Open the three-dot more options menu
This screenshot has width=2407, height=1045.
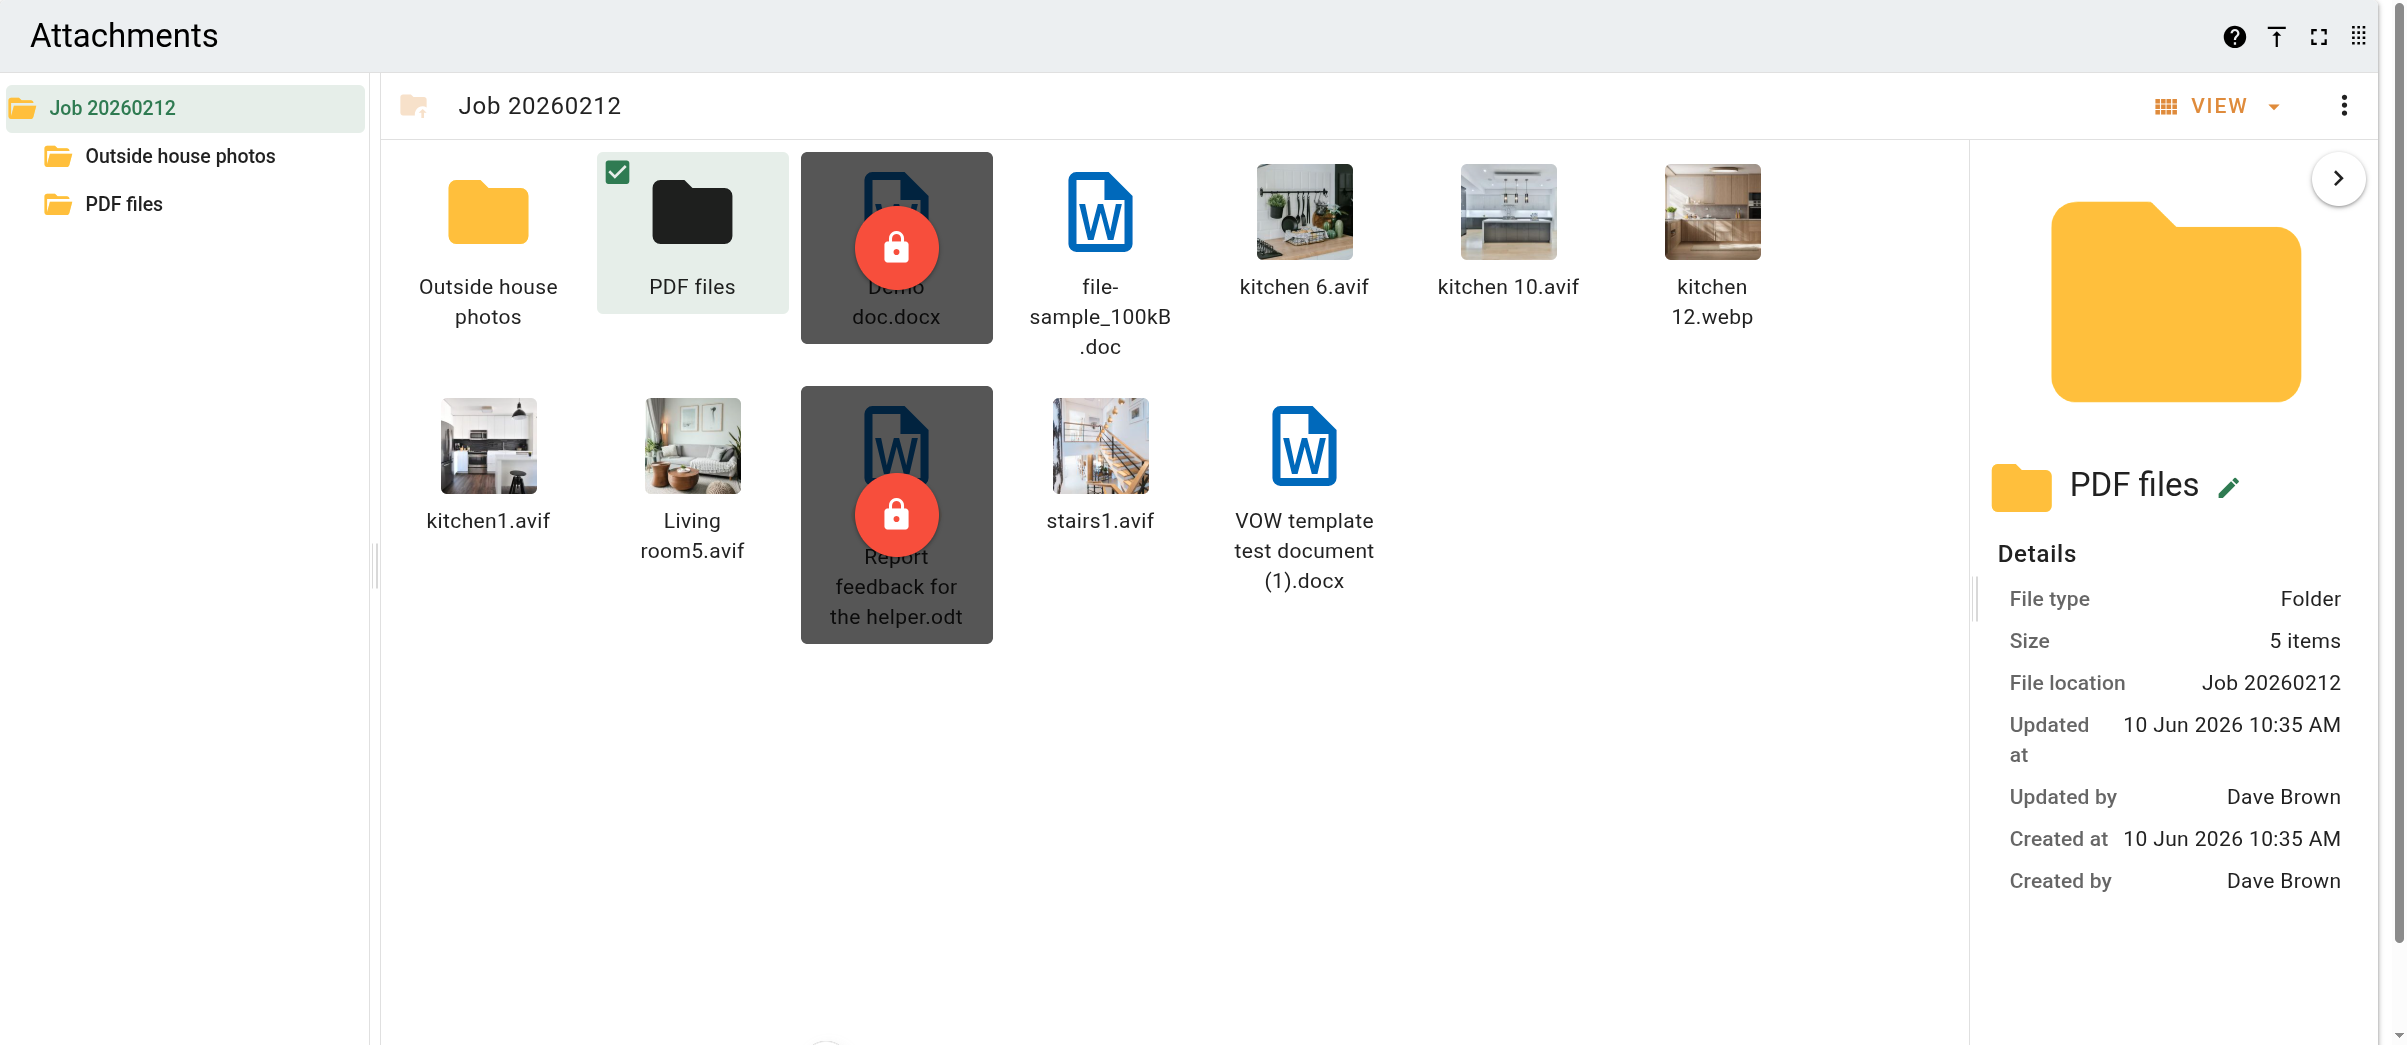[x=2344, y=106]
